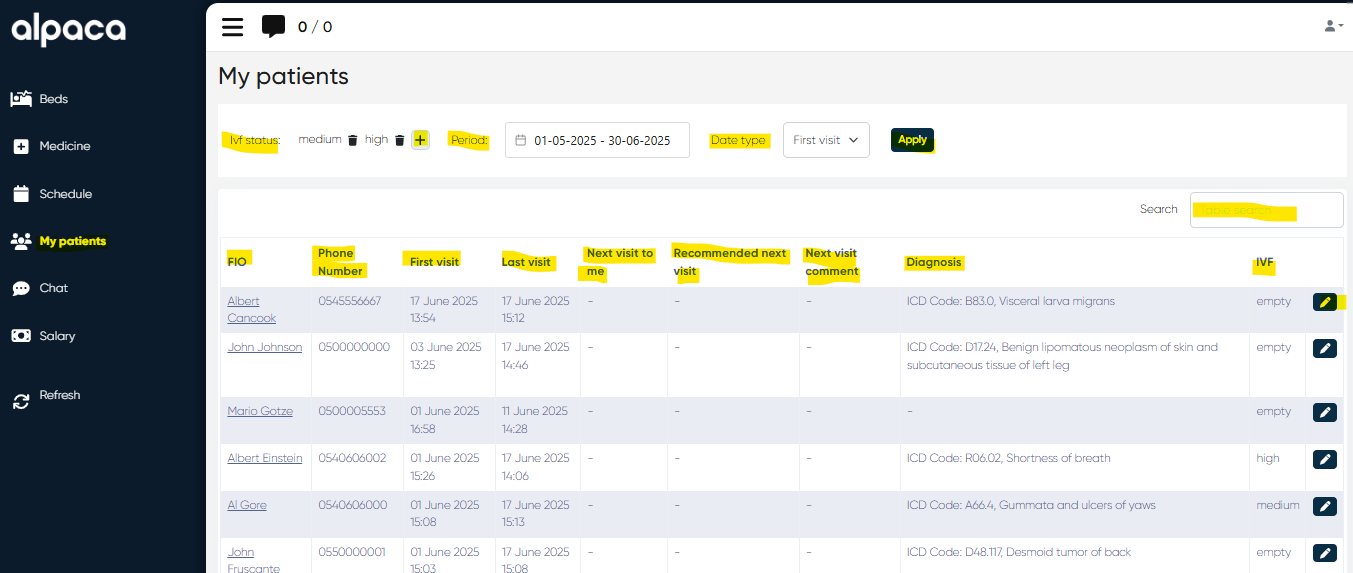The width and height of the screenshot is (1353, 573).
Task: Edit Albert Cancook's patient record
Action: click(x=1324, y=302)
